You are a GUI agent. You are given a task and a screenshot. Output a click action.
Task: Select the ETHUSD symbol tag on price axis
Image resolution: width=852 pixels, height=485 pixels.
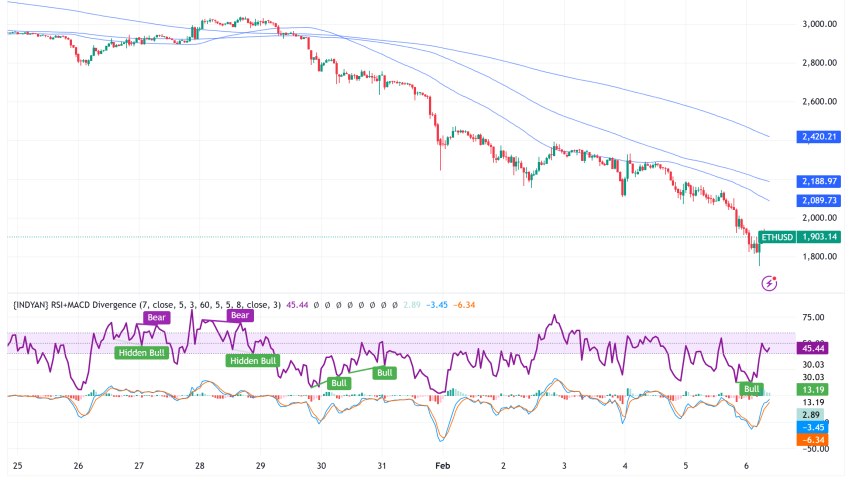[x=777, y=237]
